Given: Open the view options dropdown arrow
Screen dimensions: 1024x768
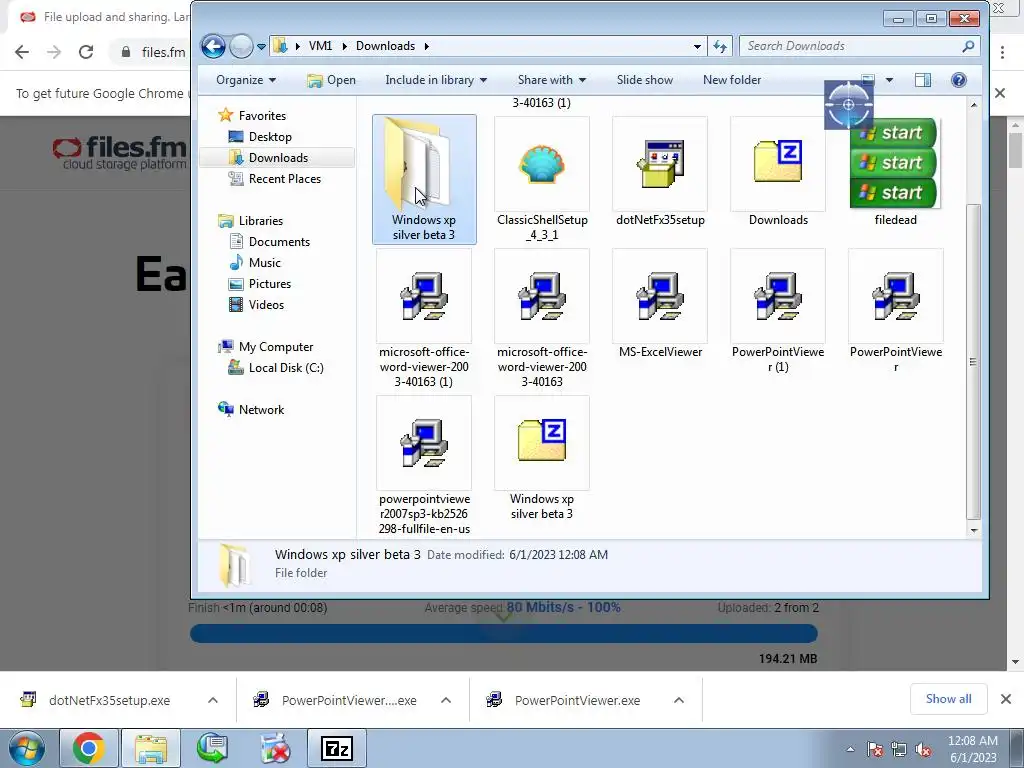Looking at the screenshot, I should [x=889, y=80].
